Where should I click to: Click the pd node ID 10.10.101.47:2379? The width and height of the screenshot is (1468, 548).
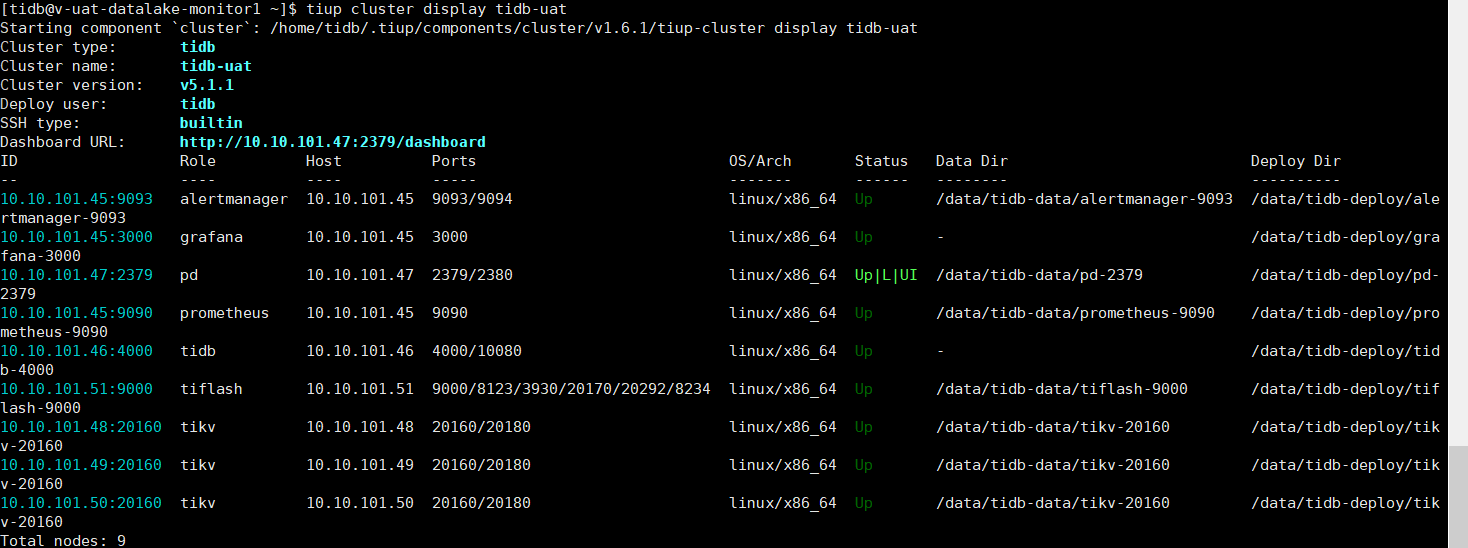[76, 275]
